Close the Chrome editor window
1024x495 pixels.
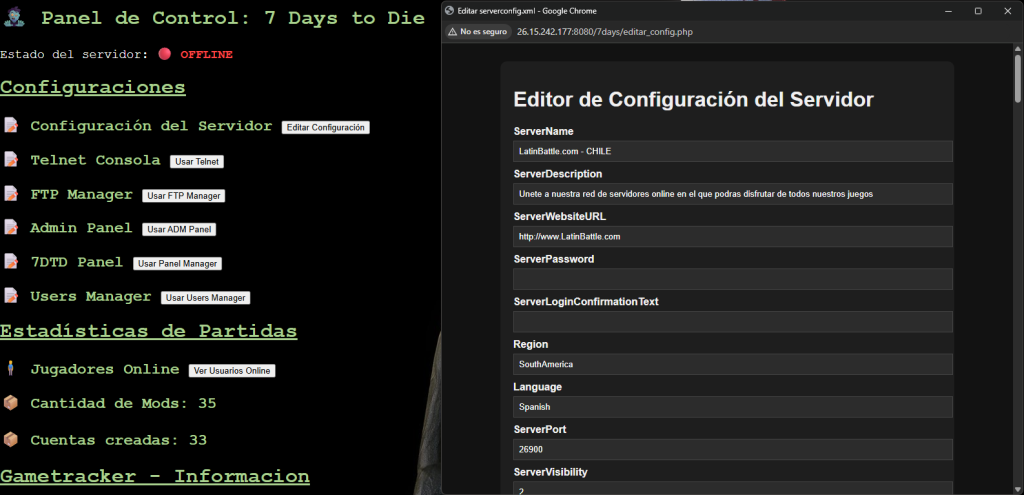point(1006,10)
